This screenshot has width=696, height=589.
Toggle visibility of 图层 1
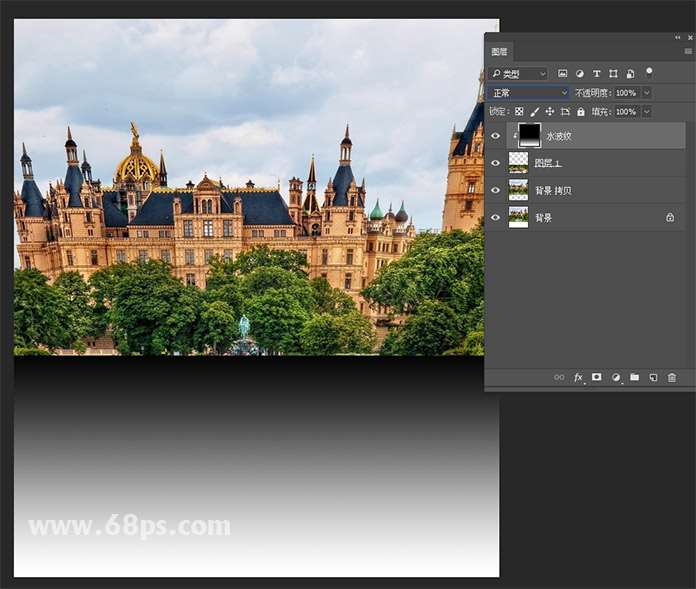pyautogui.click(x=495, y=162)
